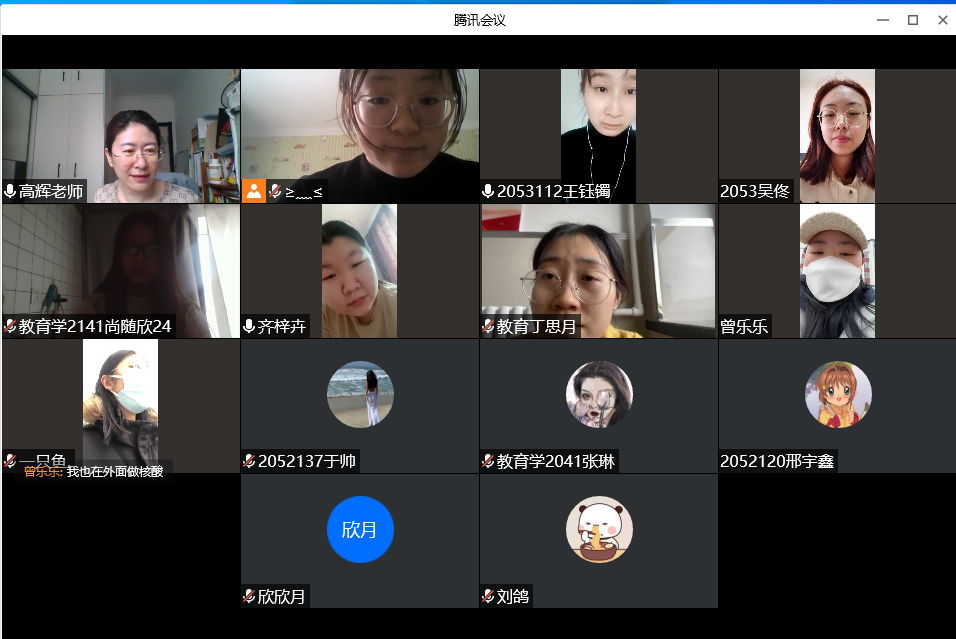Click the muted mic icon next to ≥﹏≤
The image size is (956, 639).
(275, 191)
